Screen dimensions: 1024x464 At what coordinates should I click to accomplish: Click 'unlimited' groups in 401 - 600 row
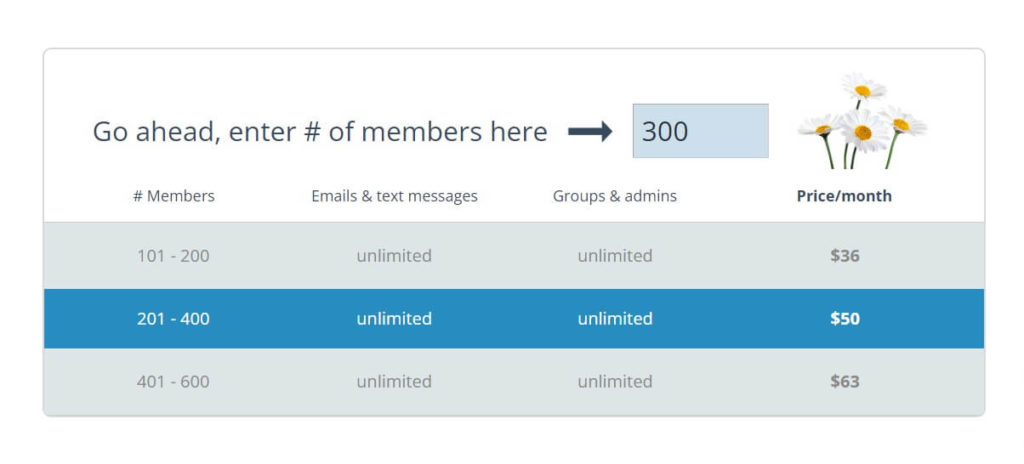click(x=614, y=382)
